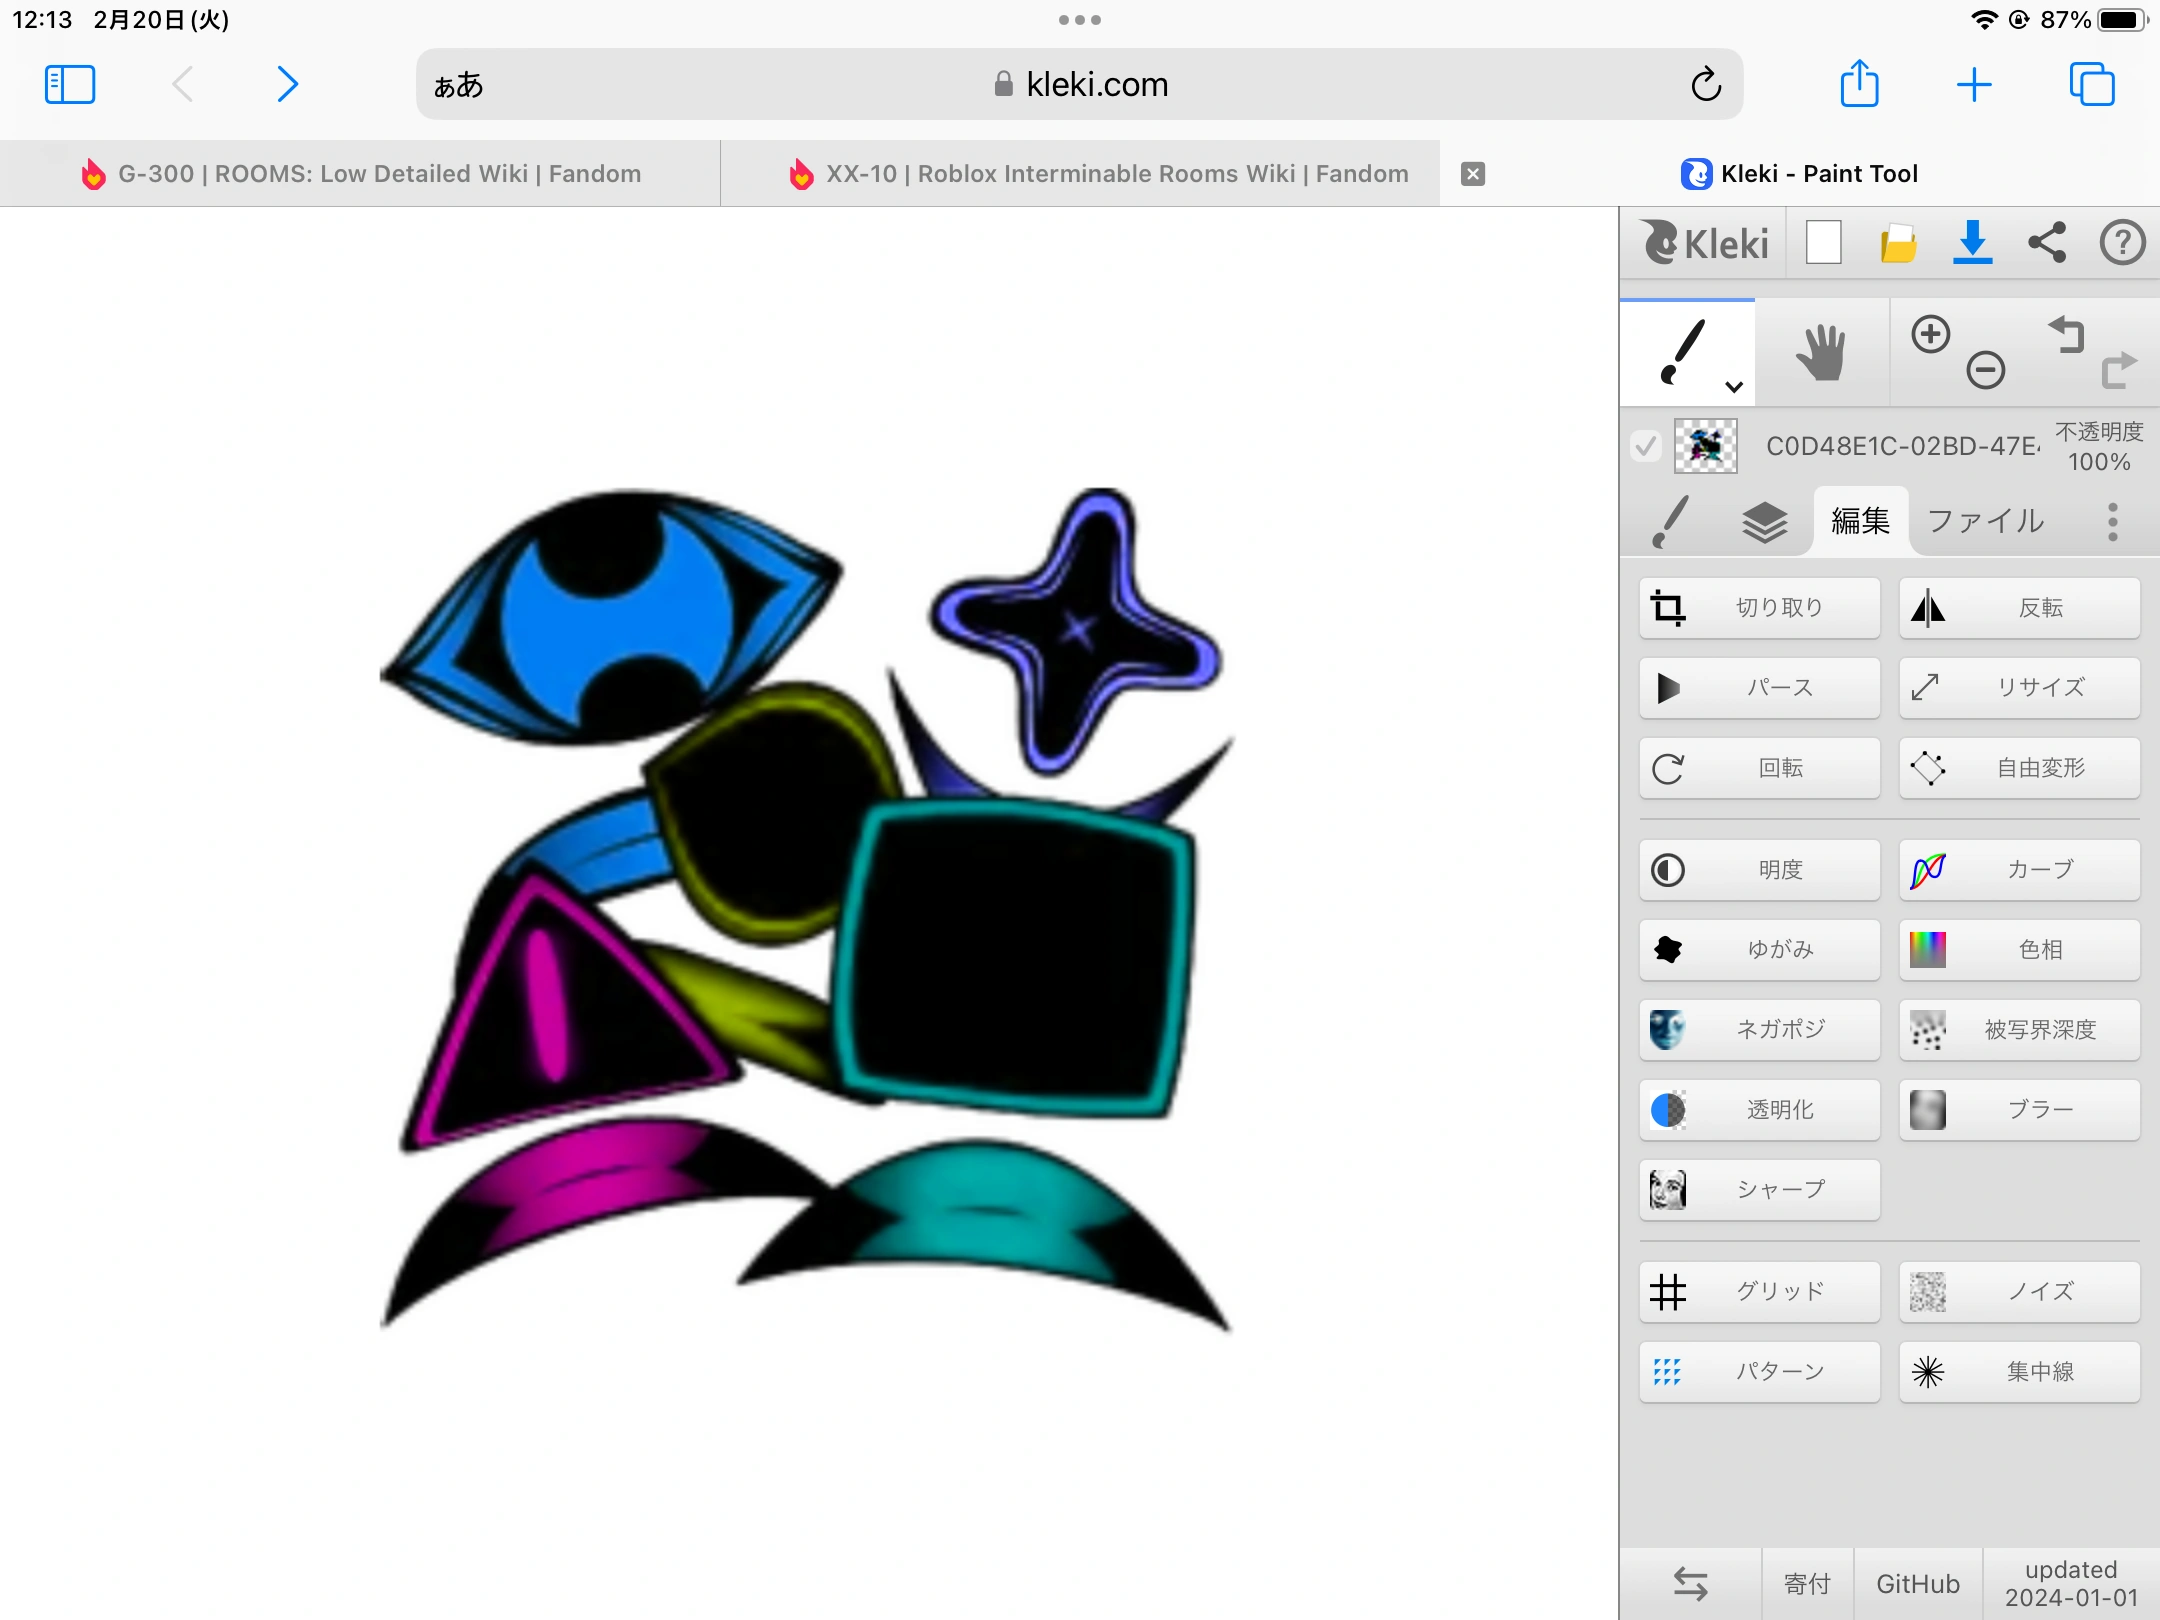
Task: Click the zoom out minus icon
Action: (1985, 371)
